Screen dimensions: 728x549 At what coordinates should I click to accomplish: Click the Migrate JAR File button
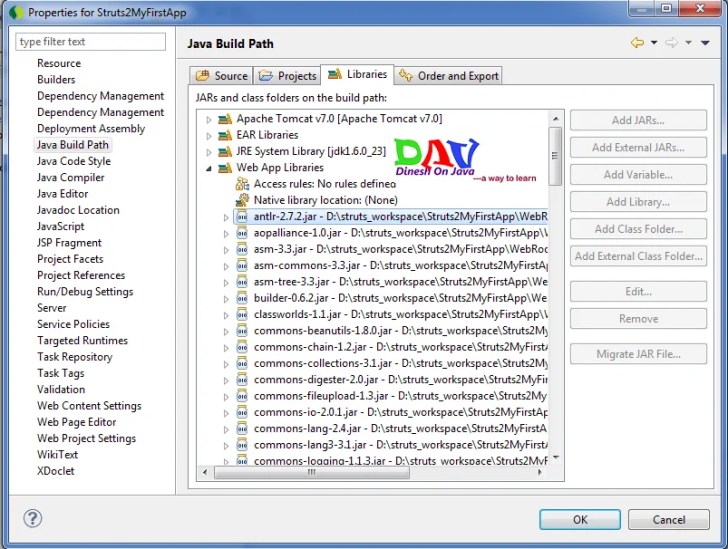pos(638,354)
